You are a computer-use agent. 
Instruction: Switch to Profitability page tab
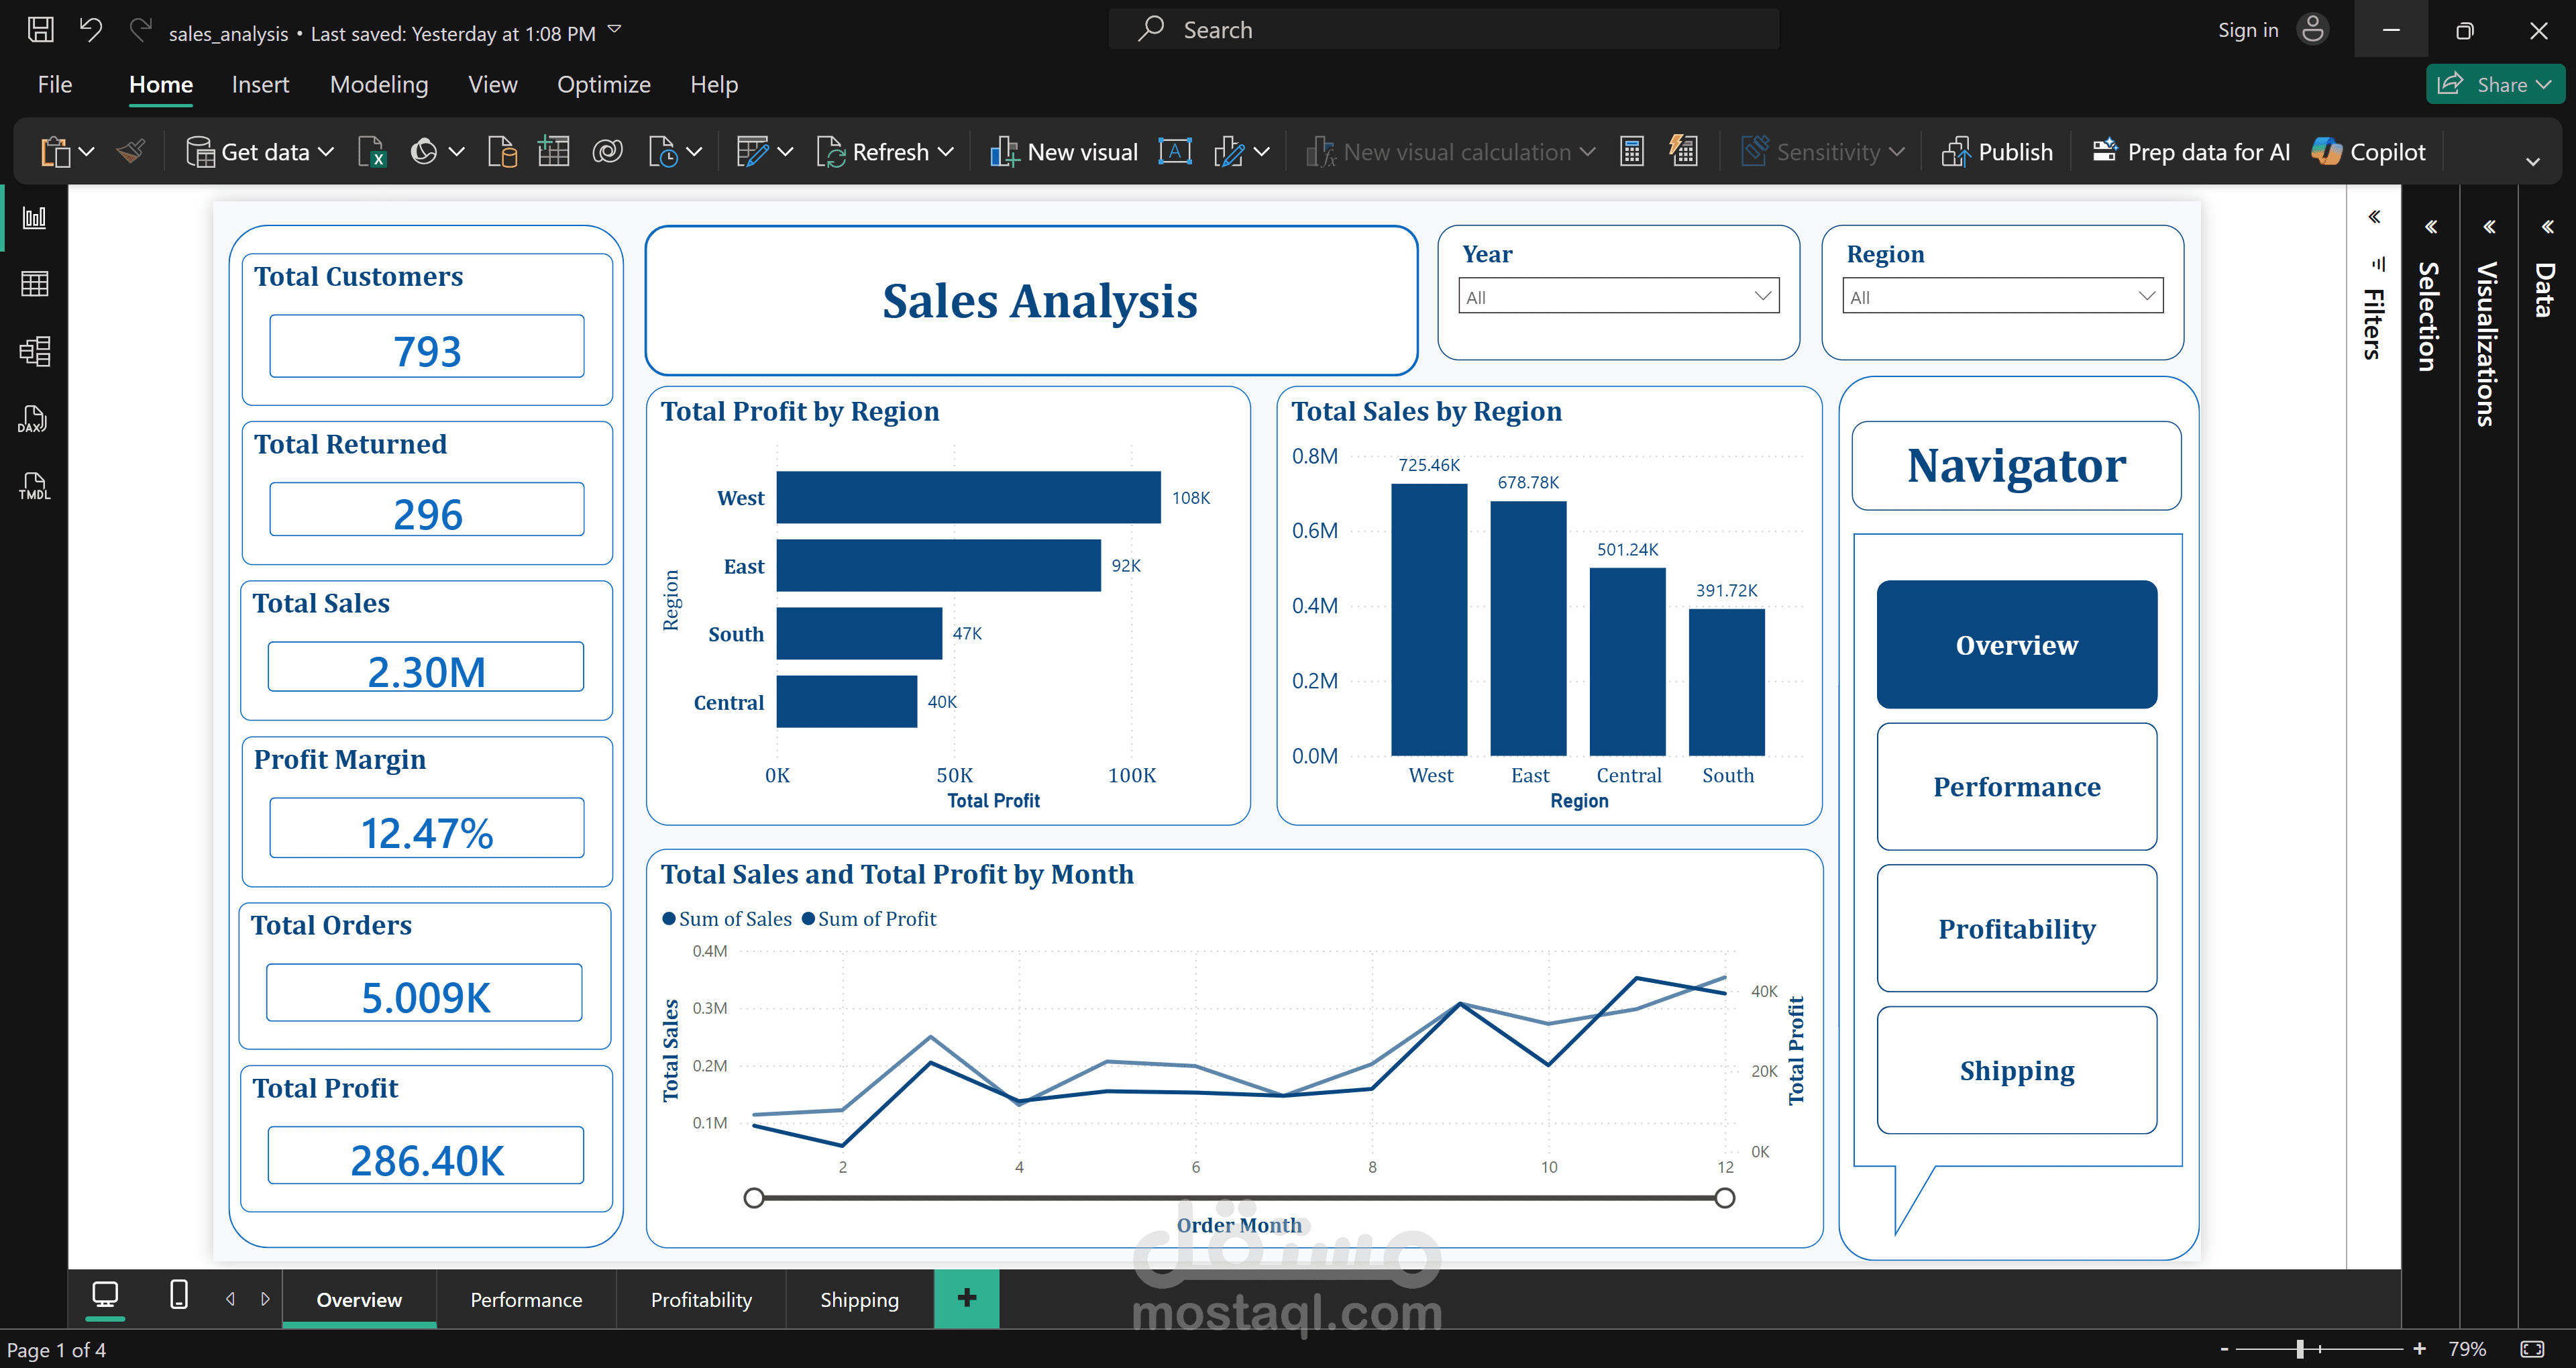pos(701,1300)
